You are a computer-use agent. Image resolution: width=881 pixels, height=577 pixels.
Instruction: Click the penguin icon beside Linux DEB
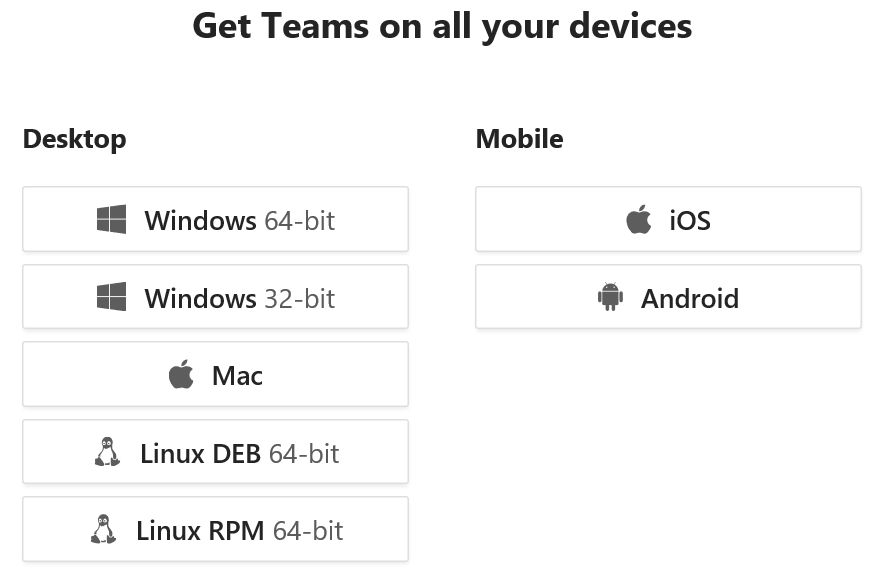coord(106,453)
